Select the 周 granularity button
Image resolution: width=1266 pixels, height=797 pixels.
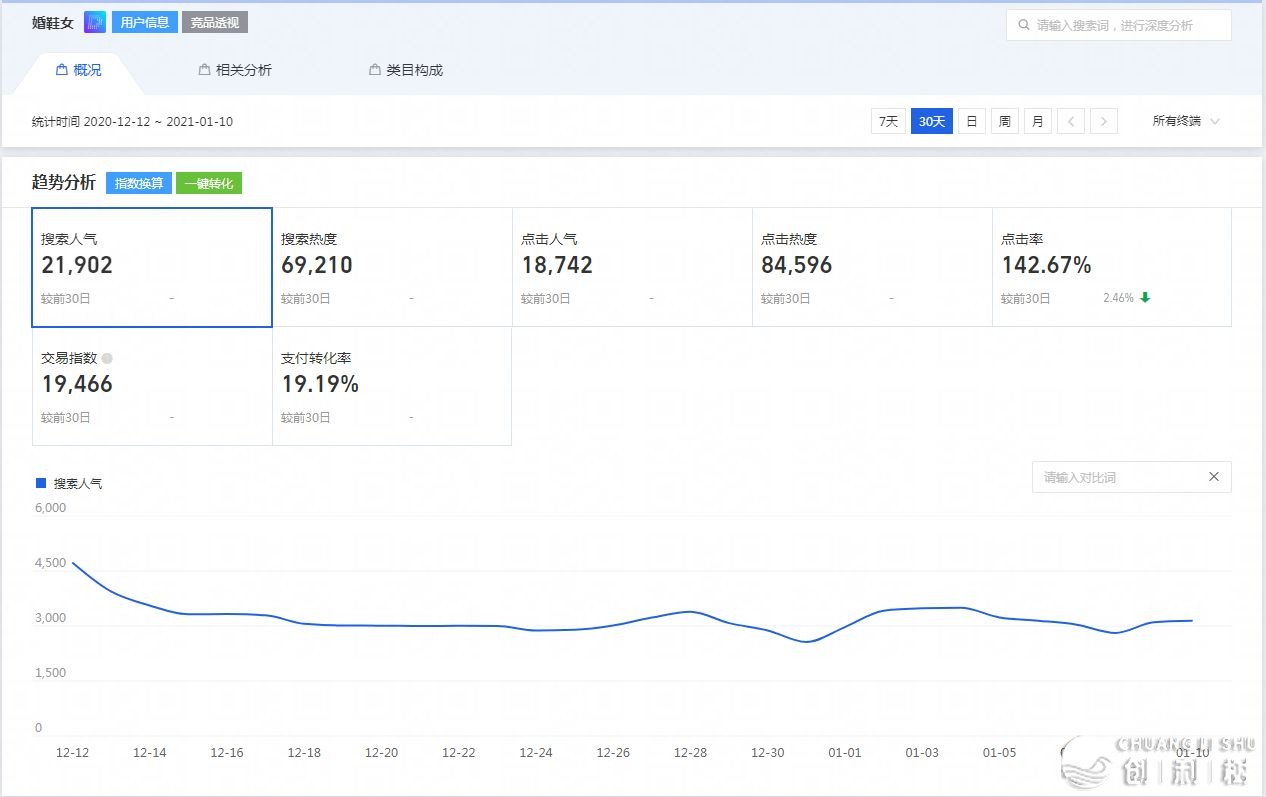click(x=1005, y=121)
